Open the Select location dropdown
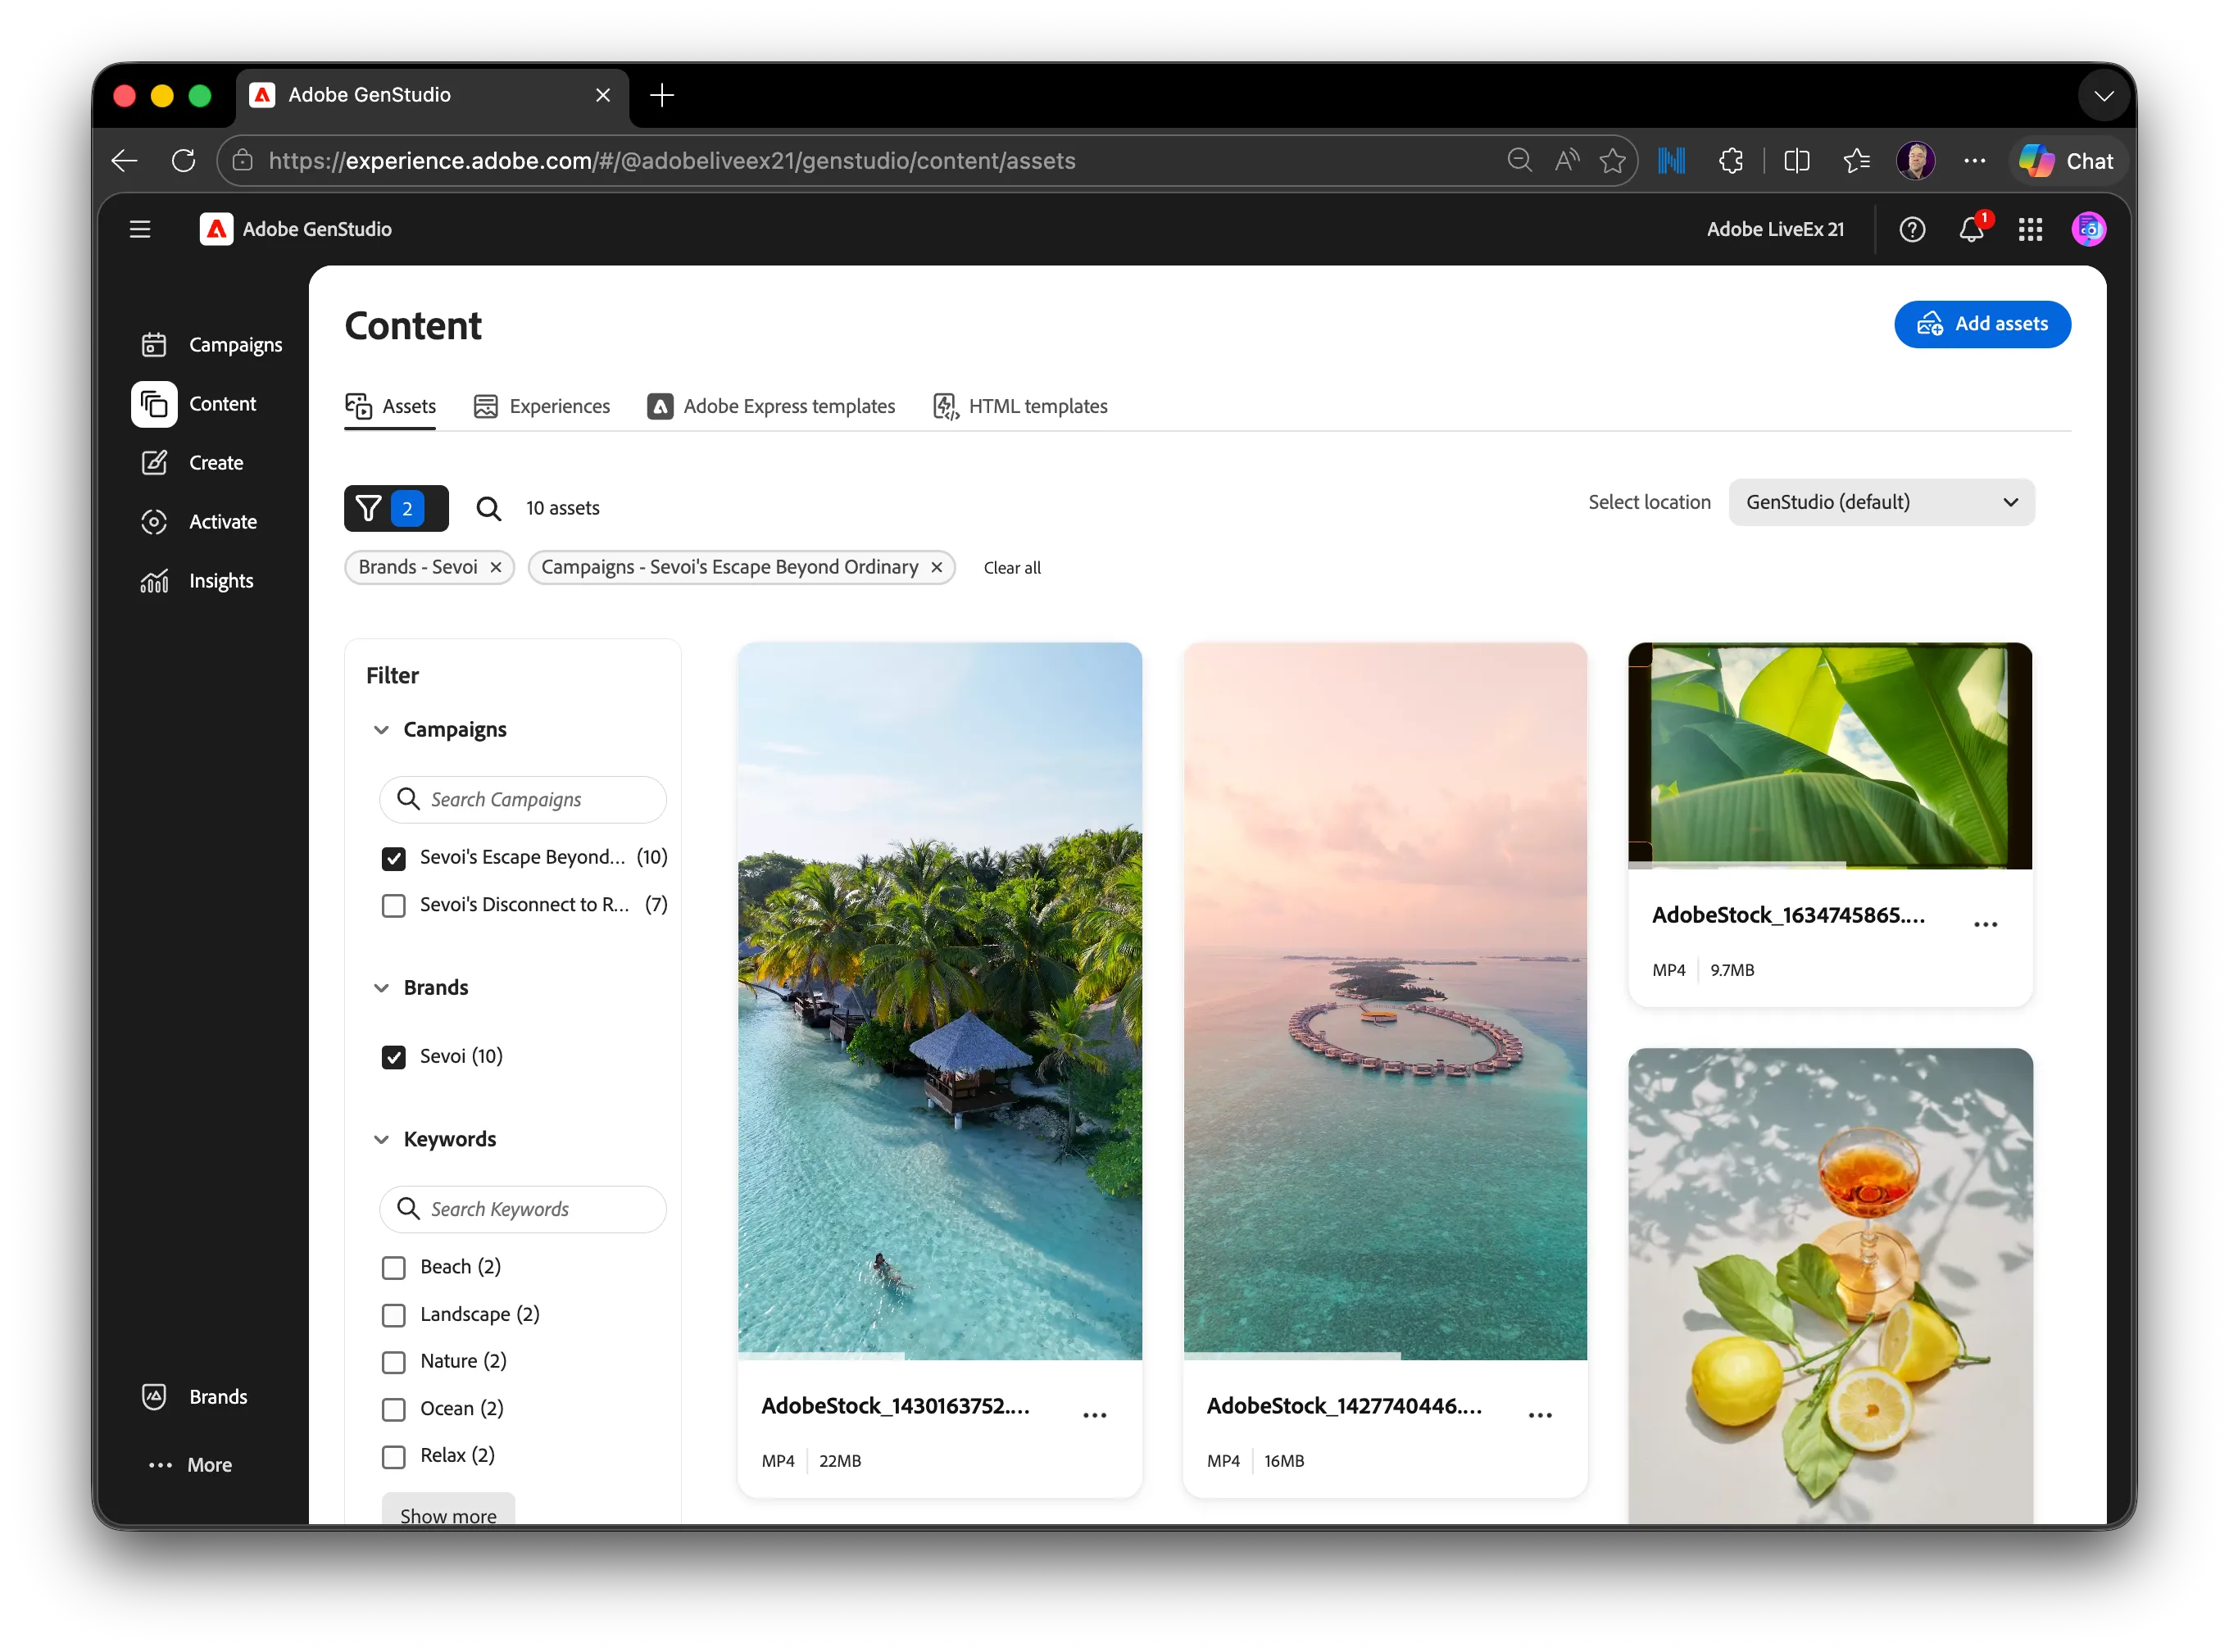This screenshot has height=1652, width=2229. pyautogui.click(x=1881, y=502)
